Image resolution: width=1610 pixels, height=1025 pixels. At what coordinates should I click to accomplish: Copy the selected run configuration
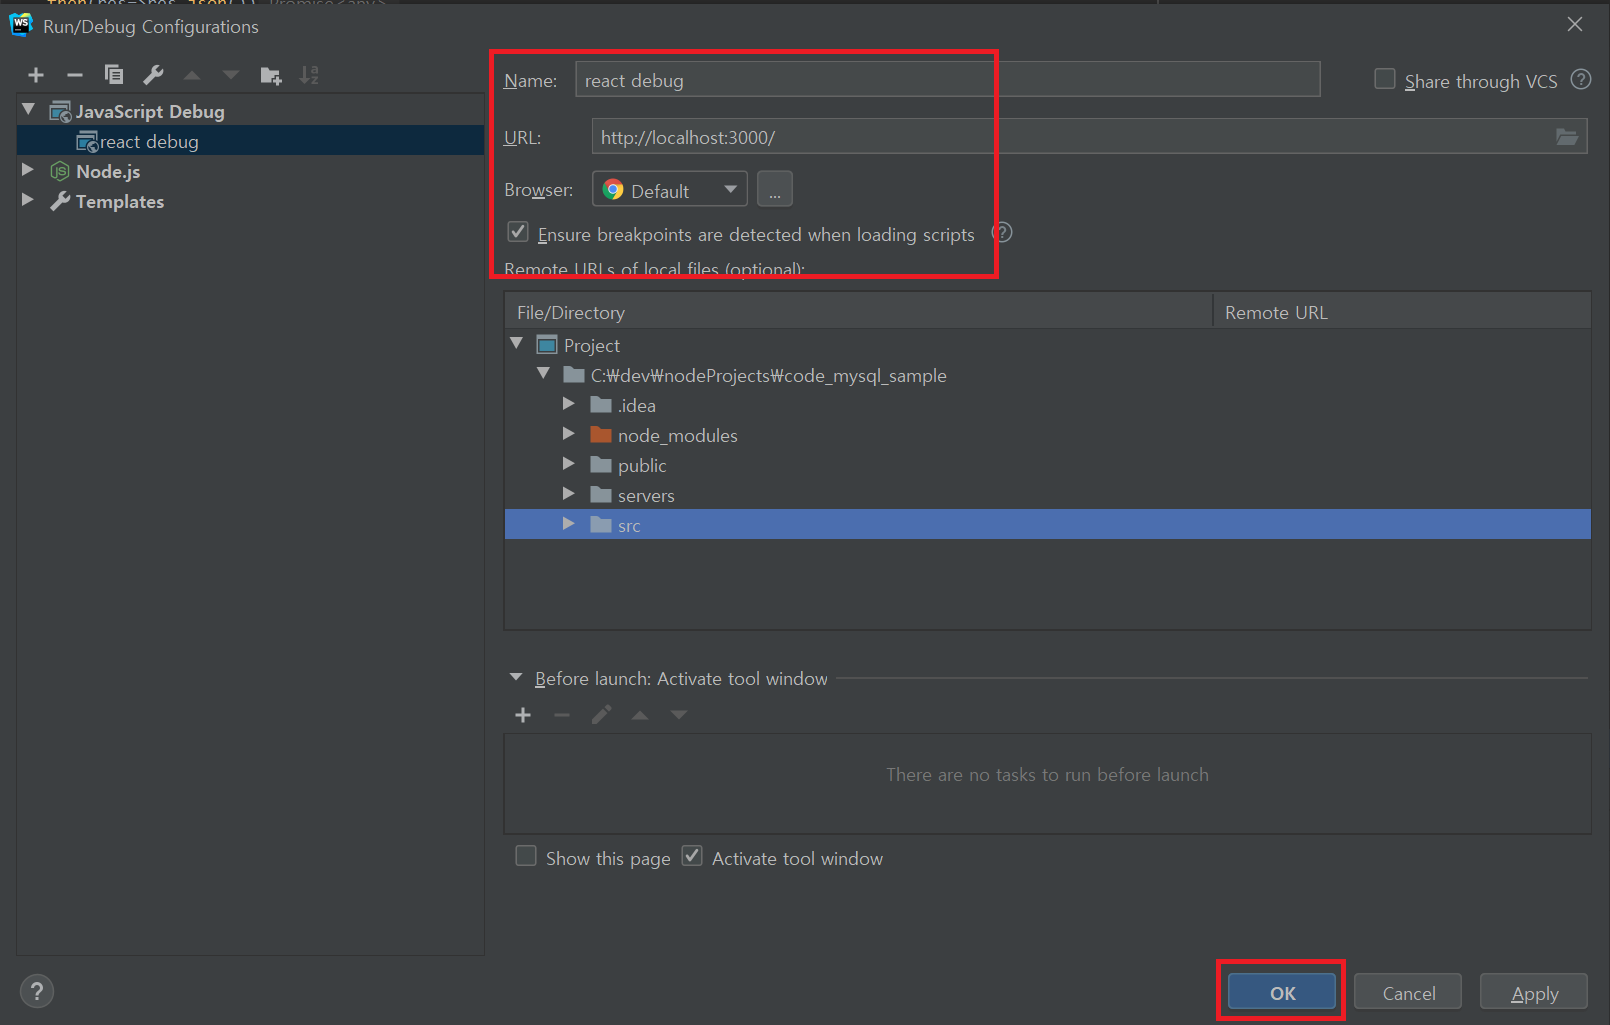[x=114, y=74]
